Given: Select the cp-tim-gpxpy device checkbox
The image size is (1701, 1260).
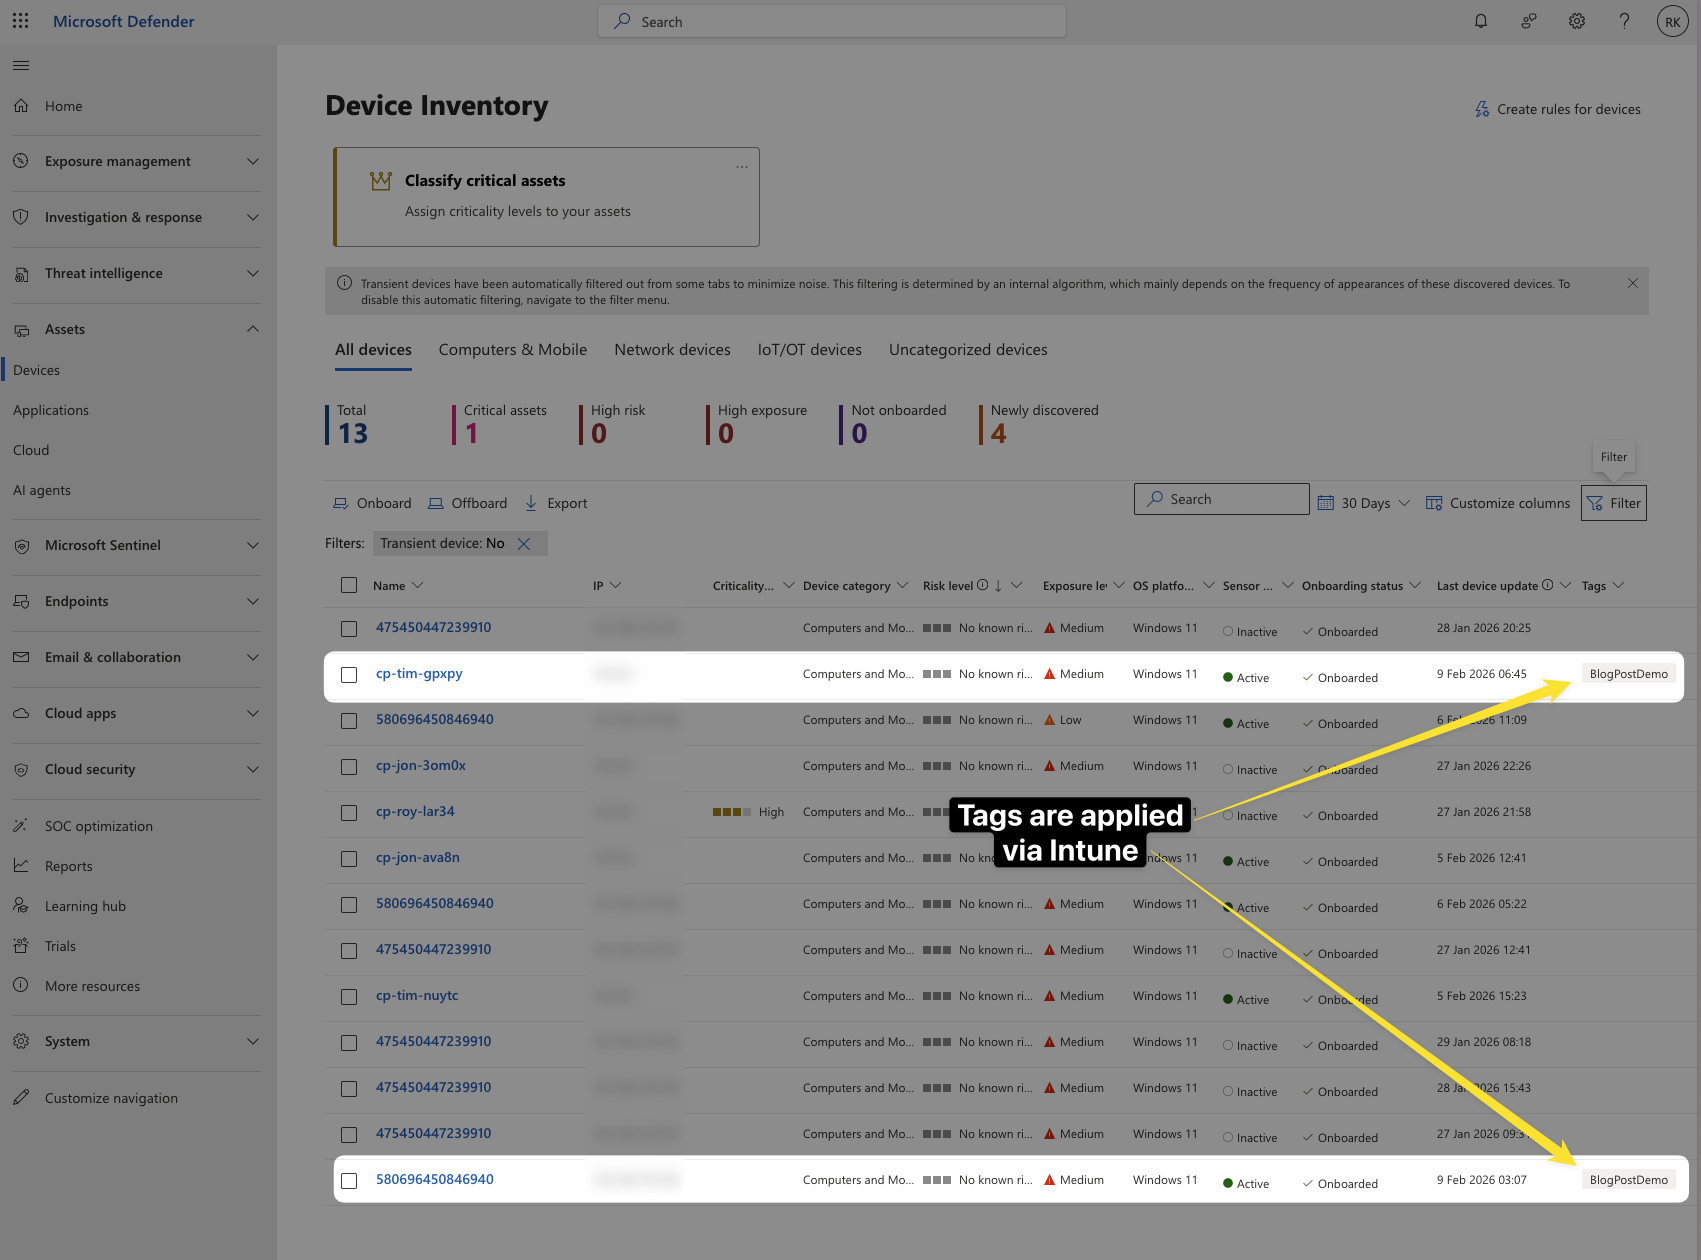Looking at the screenshot, I should (x=349, y=675).
